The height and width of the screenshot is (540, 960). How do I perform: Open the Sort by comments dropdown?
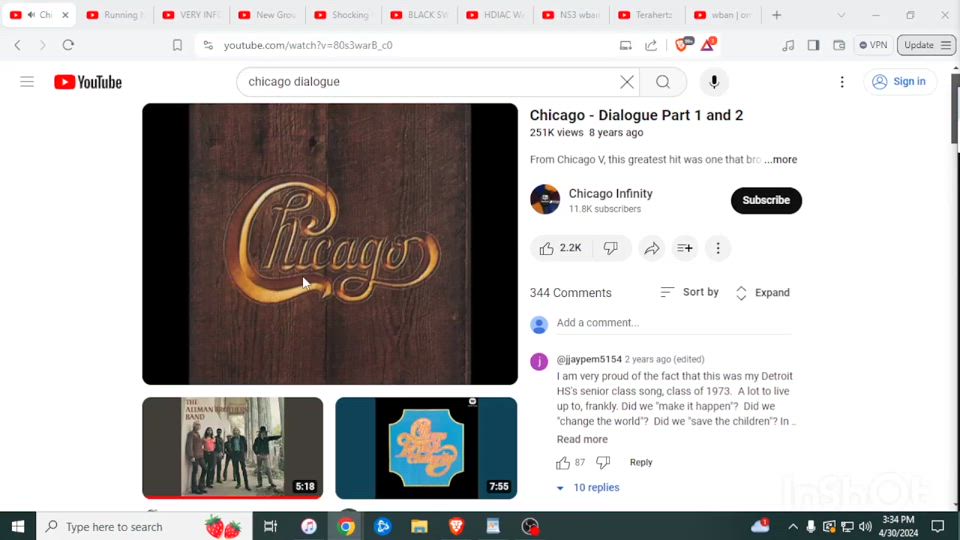(x=690, y=292)
